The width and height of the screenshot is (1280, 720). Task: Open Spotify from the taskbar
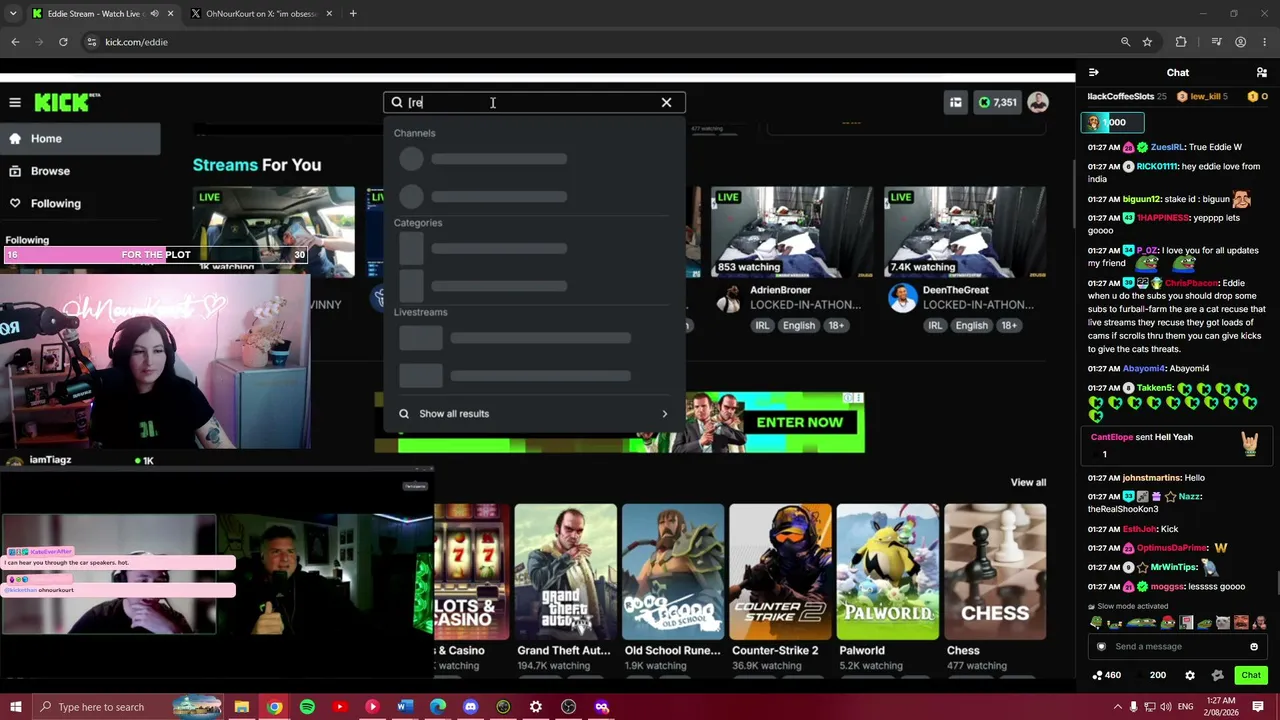(307, 707)
